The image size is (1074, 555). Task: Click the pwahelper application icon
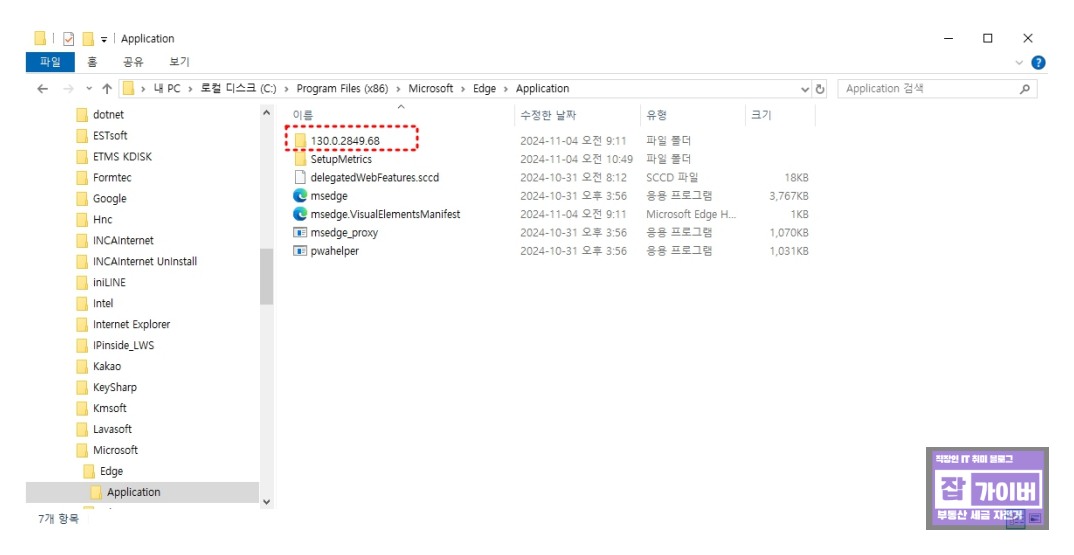(x=300, y=251)
